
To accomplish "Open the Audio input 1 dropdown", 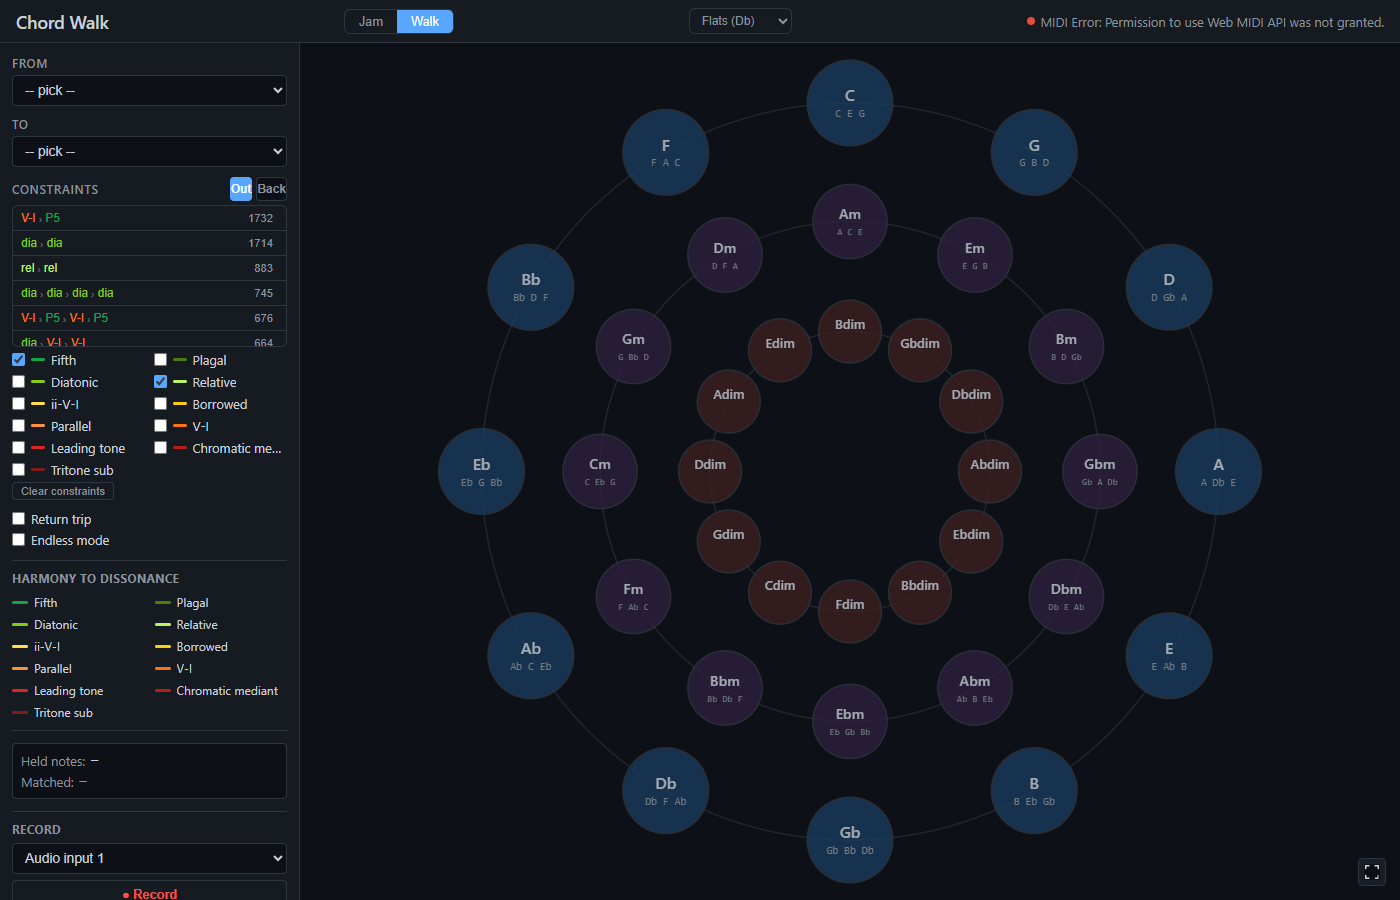I will (x=149, y=858).
